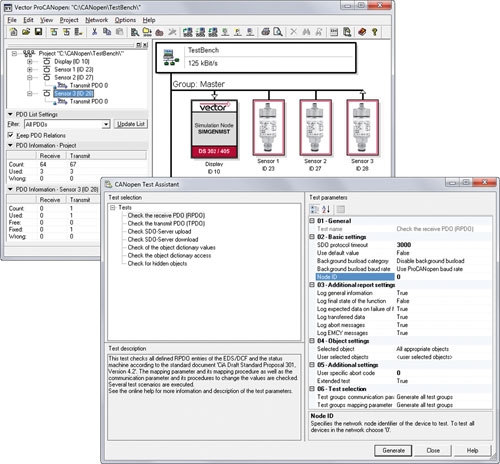Expand the Display ID 10 tree node
The width and height of the screenshot is (500, 464).
(30, 61)
